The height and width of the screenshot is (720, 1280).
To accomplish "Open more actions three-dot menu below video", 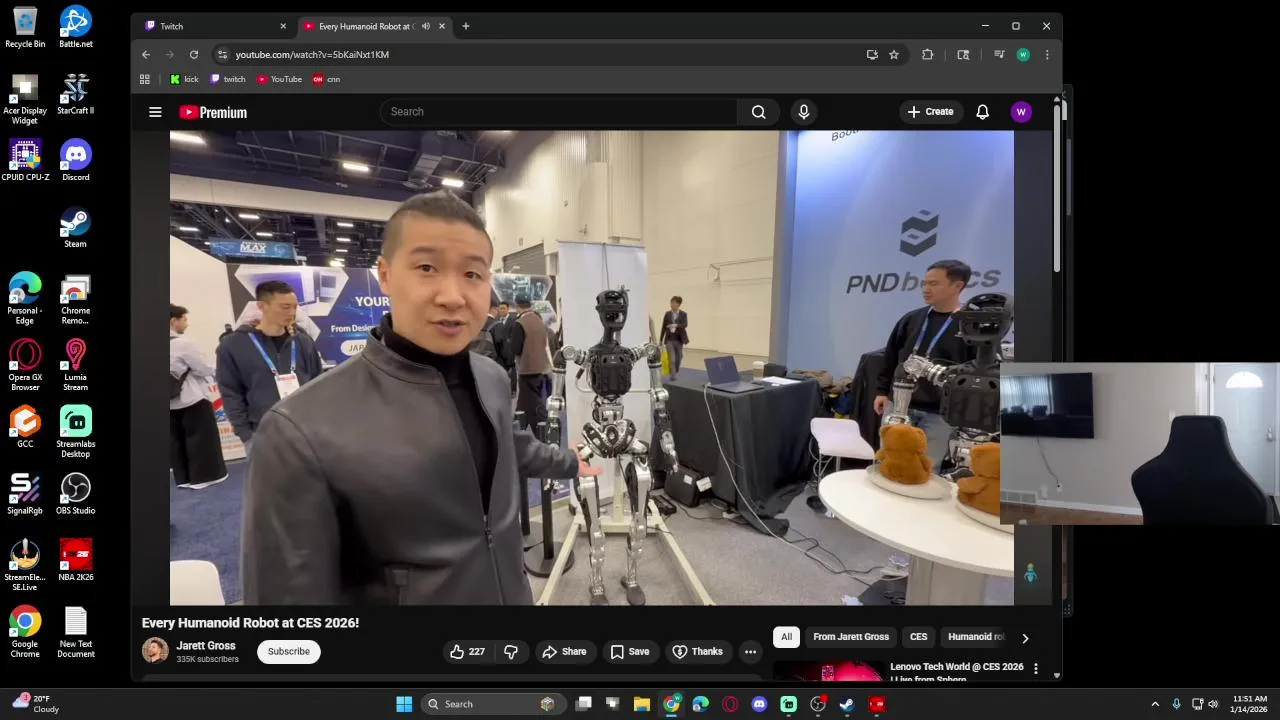I will [x=750, y=651].
